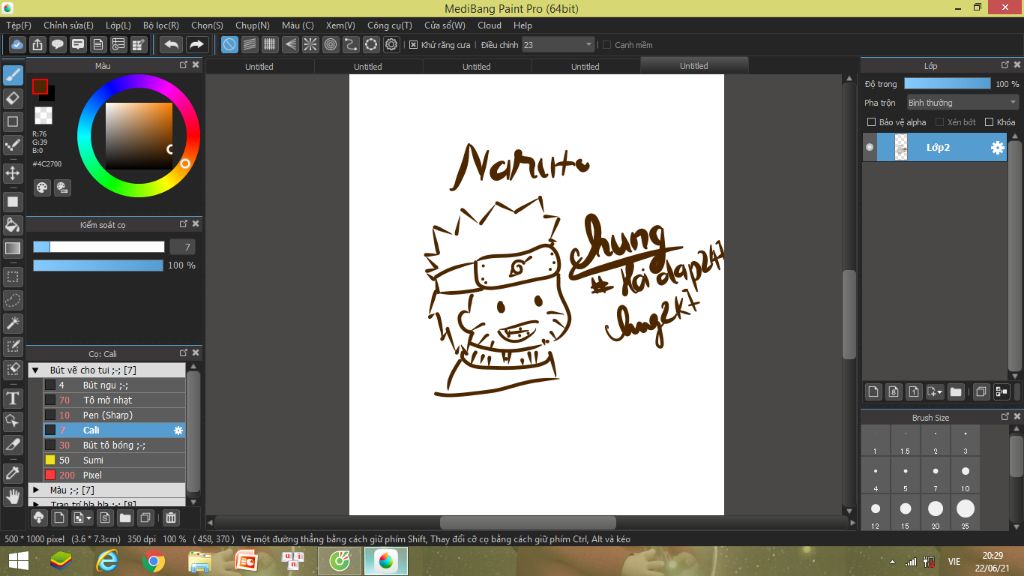Open the Tệp(F) menu
This screenshot has height=576, width=1024.
coord(19,25)
